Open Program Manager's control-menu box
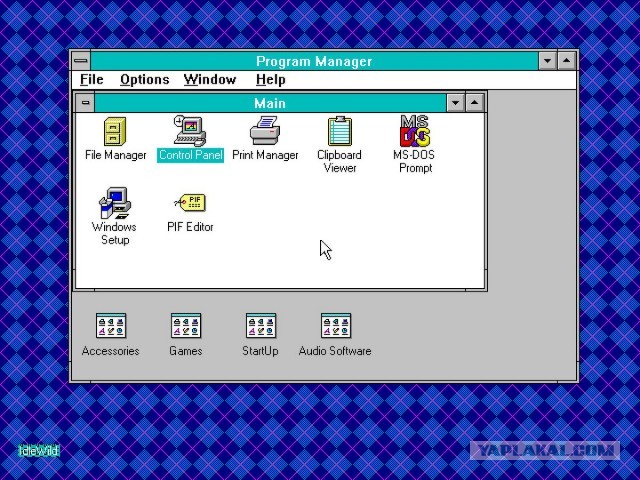 point(81,61)
